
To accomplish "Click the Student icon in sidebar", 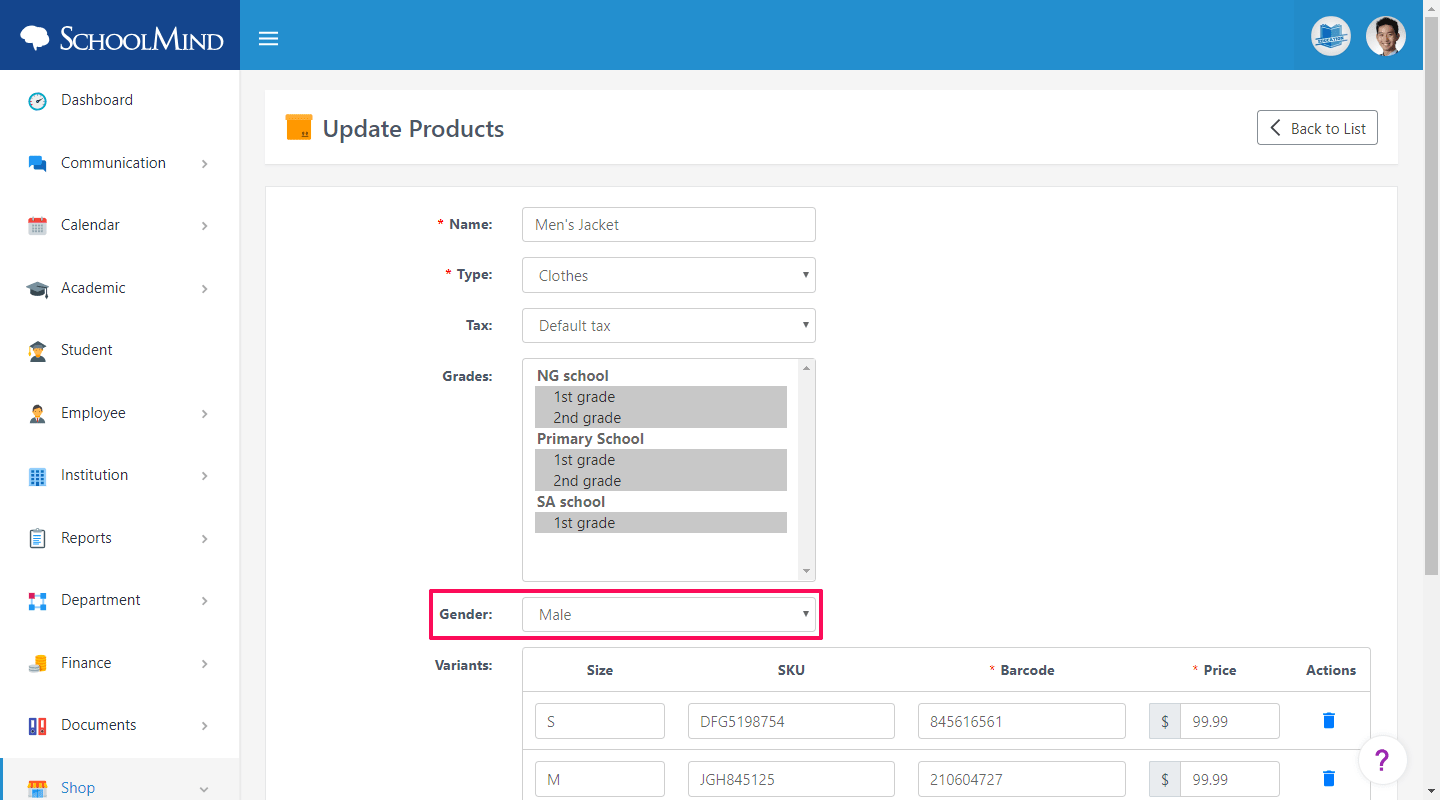I will pyautogui.click(x=37, y=351).
